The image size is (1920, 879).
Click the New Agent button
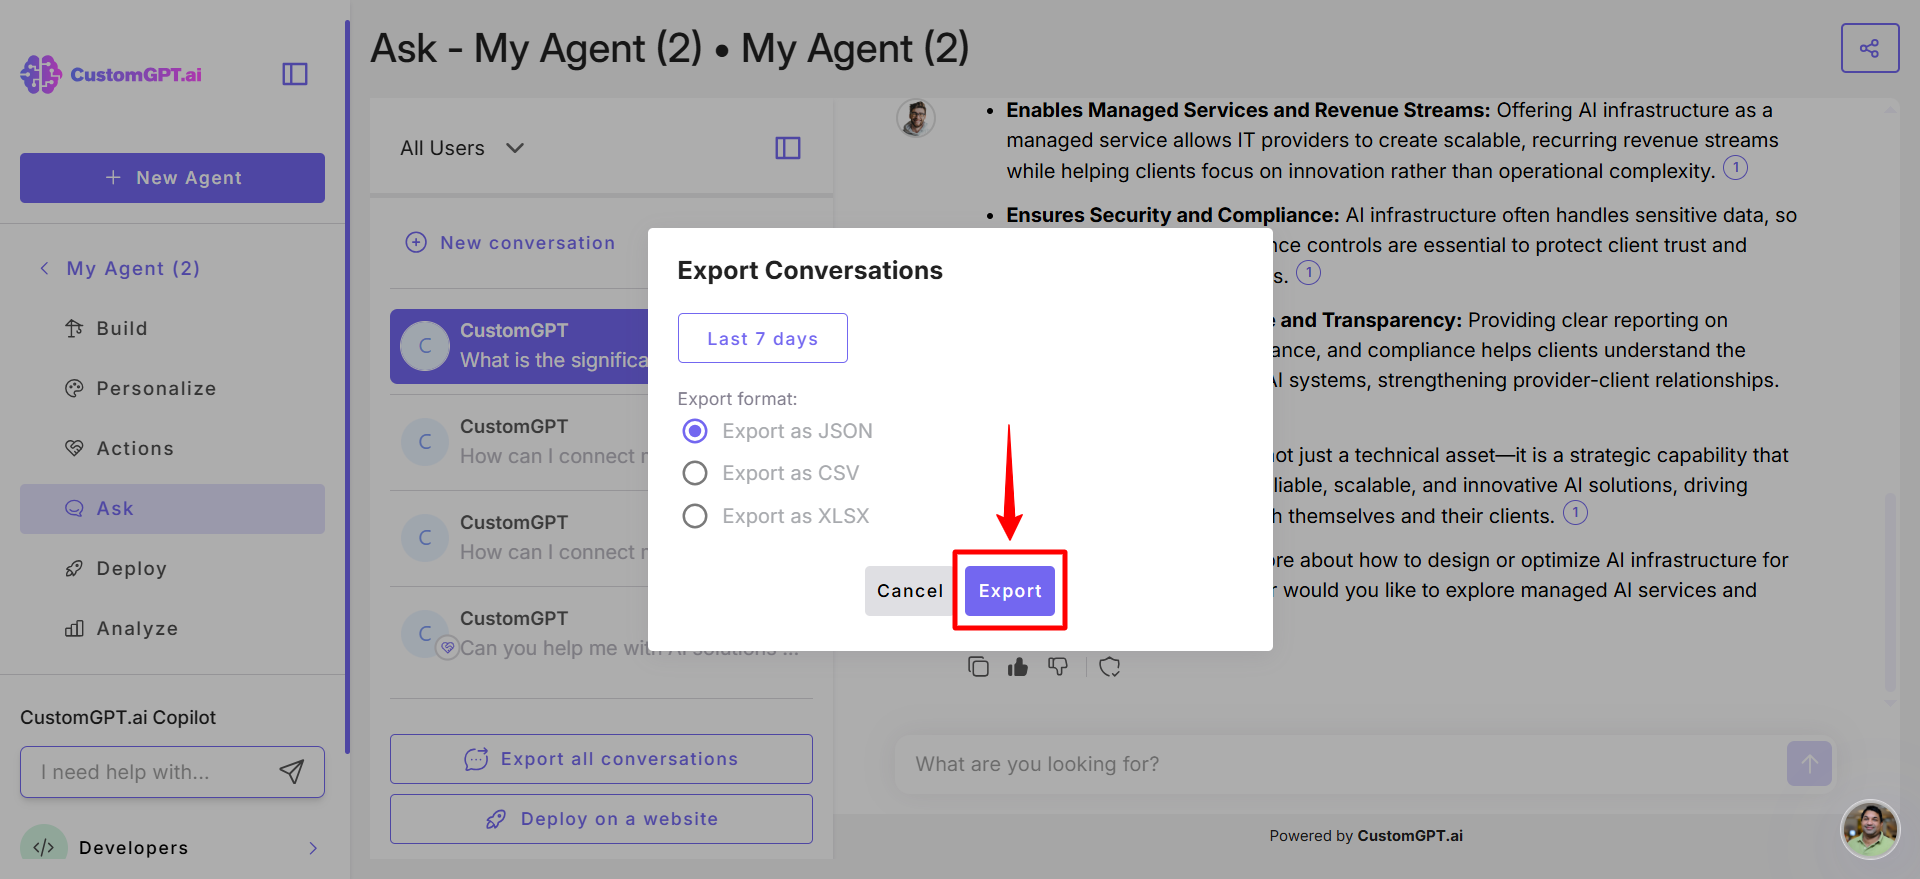pos(172,178)
